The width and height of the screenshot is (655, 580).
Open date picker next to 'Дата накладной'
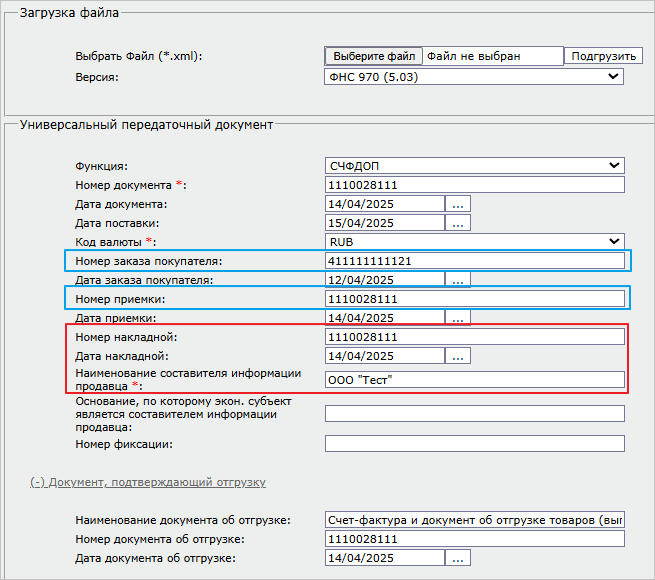coord(458,356)
